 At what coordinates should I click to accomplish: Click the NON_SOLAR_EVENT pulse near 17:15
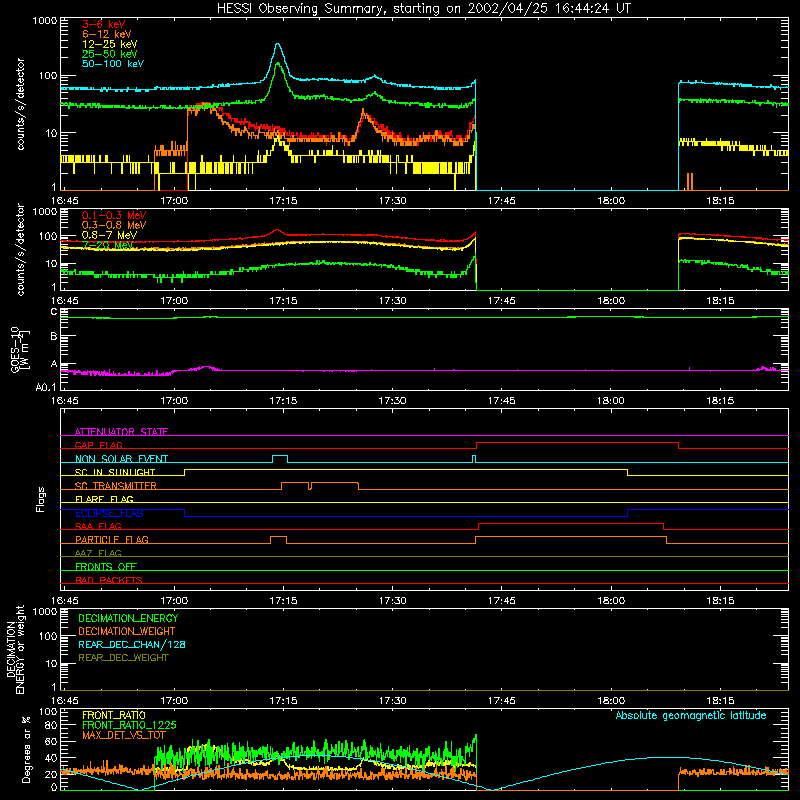(x=280, y=456)
